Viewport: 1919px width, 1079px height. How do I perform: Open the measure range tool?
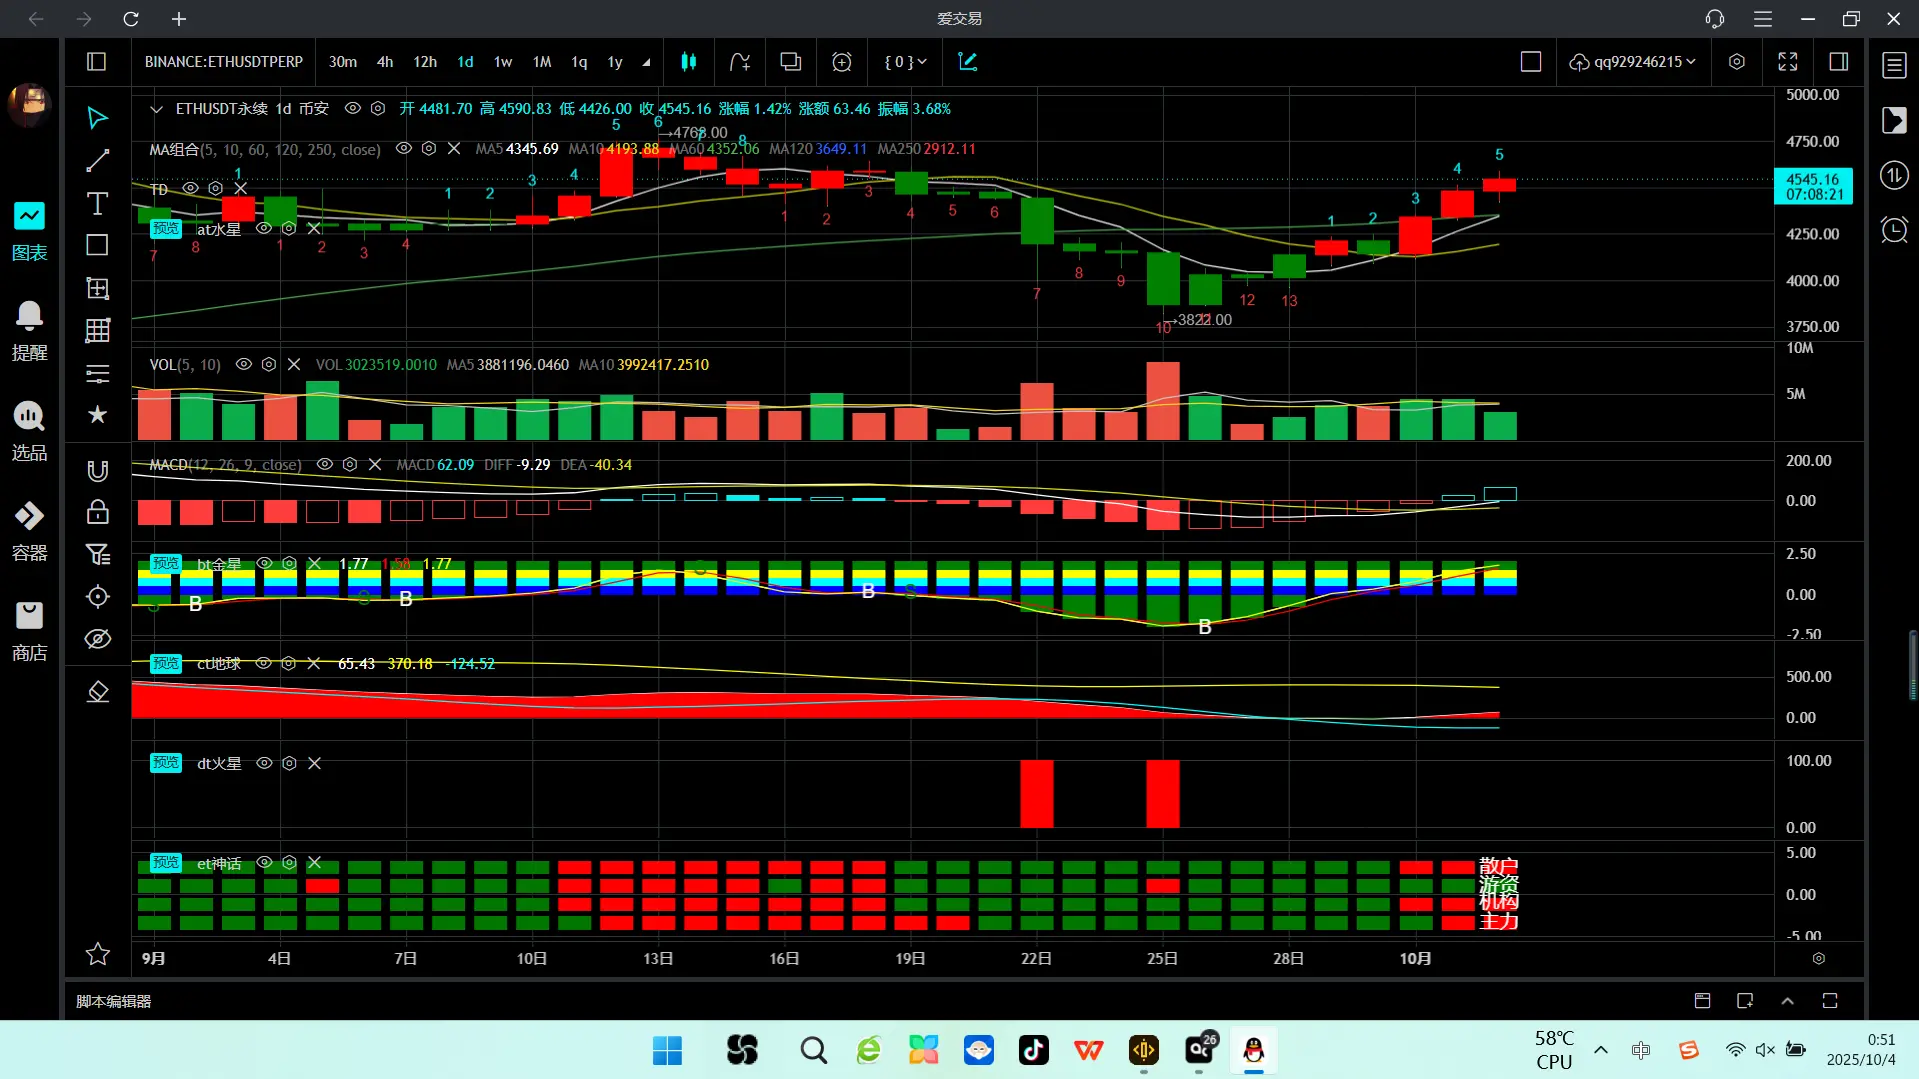(x=97, y=289)
